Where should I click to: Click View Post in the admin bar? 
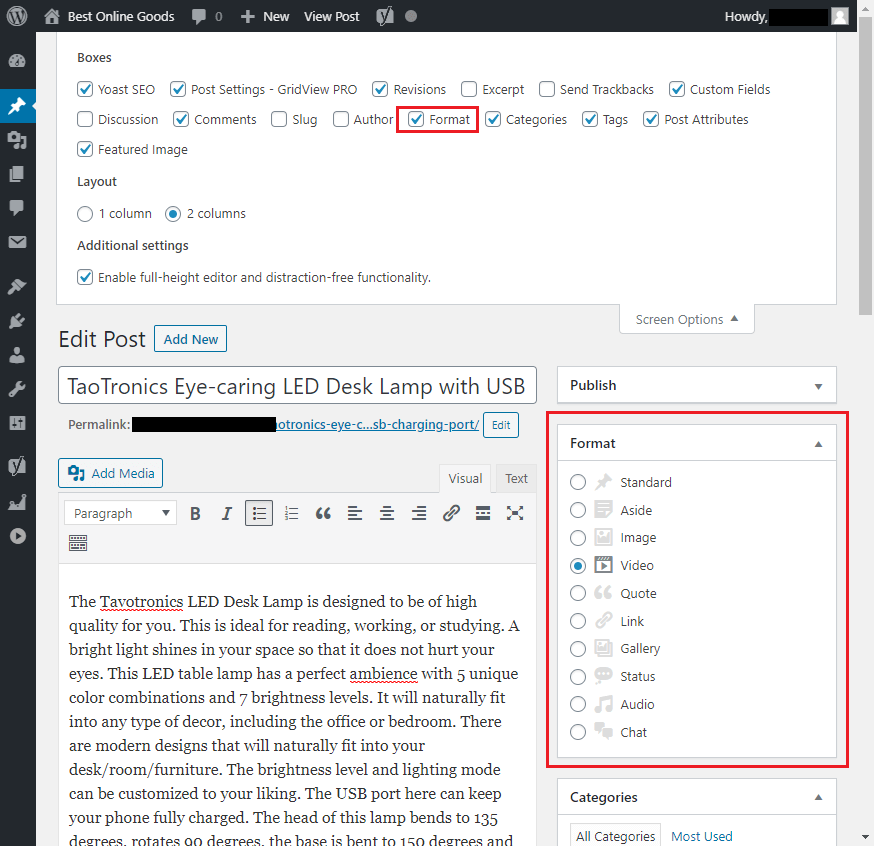coord(332,16)
